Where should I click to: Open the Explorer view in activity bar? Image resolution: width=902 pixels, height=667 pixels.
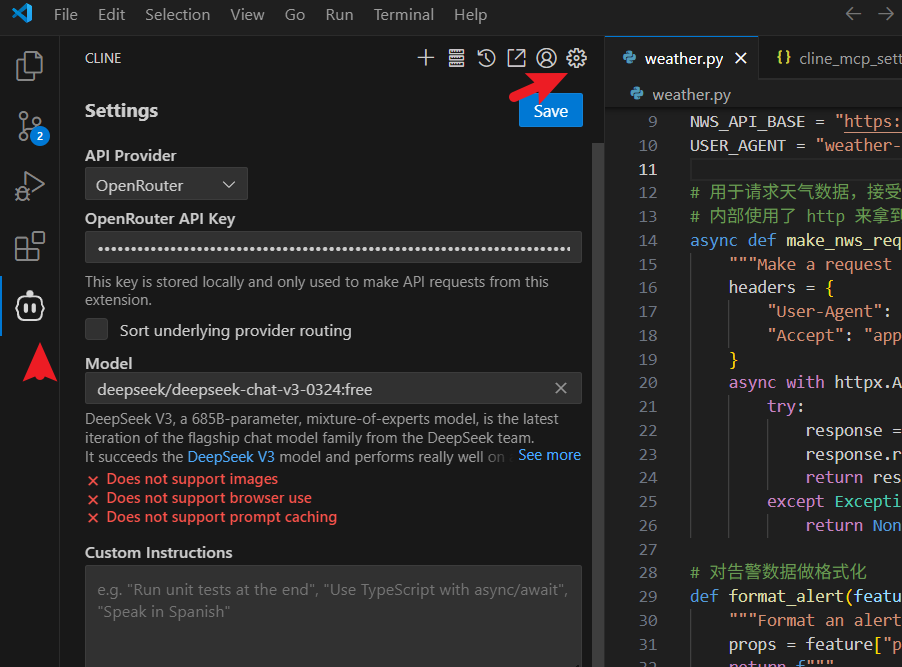(x=29, y=66)
